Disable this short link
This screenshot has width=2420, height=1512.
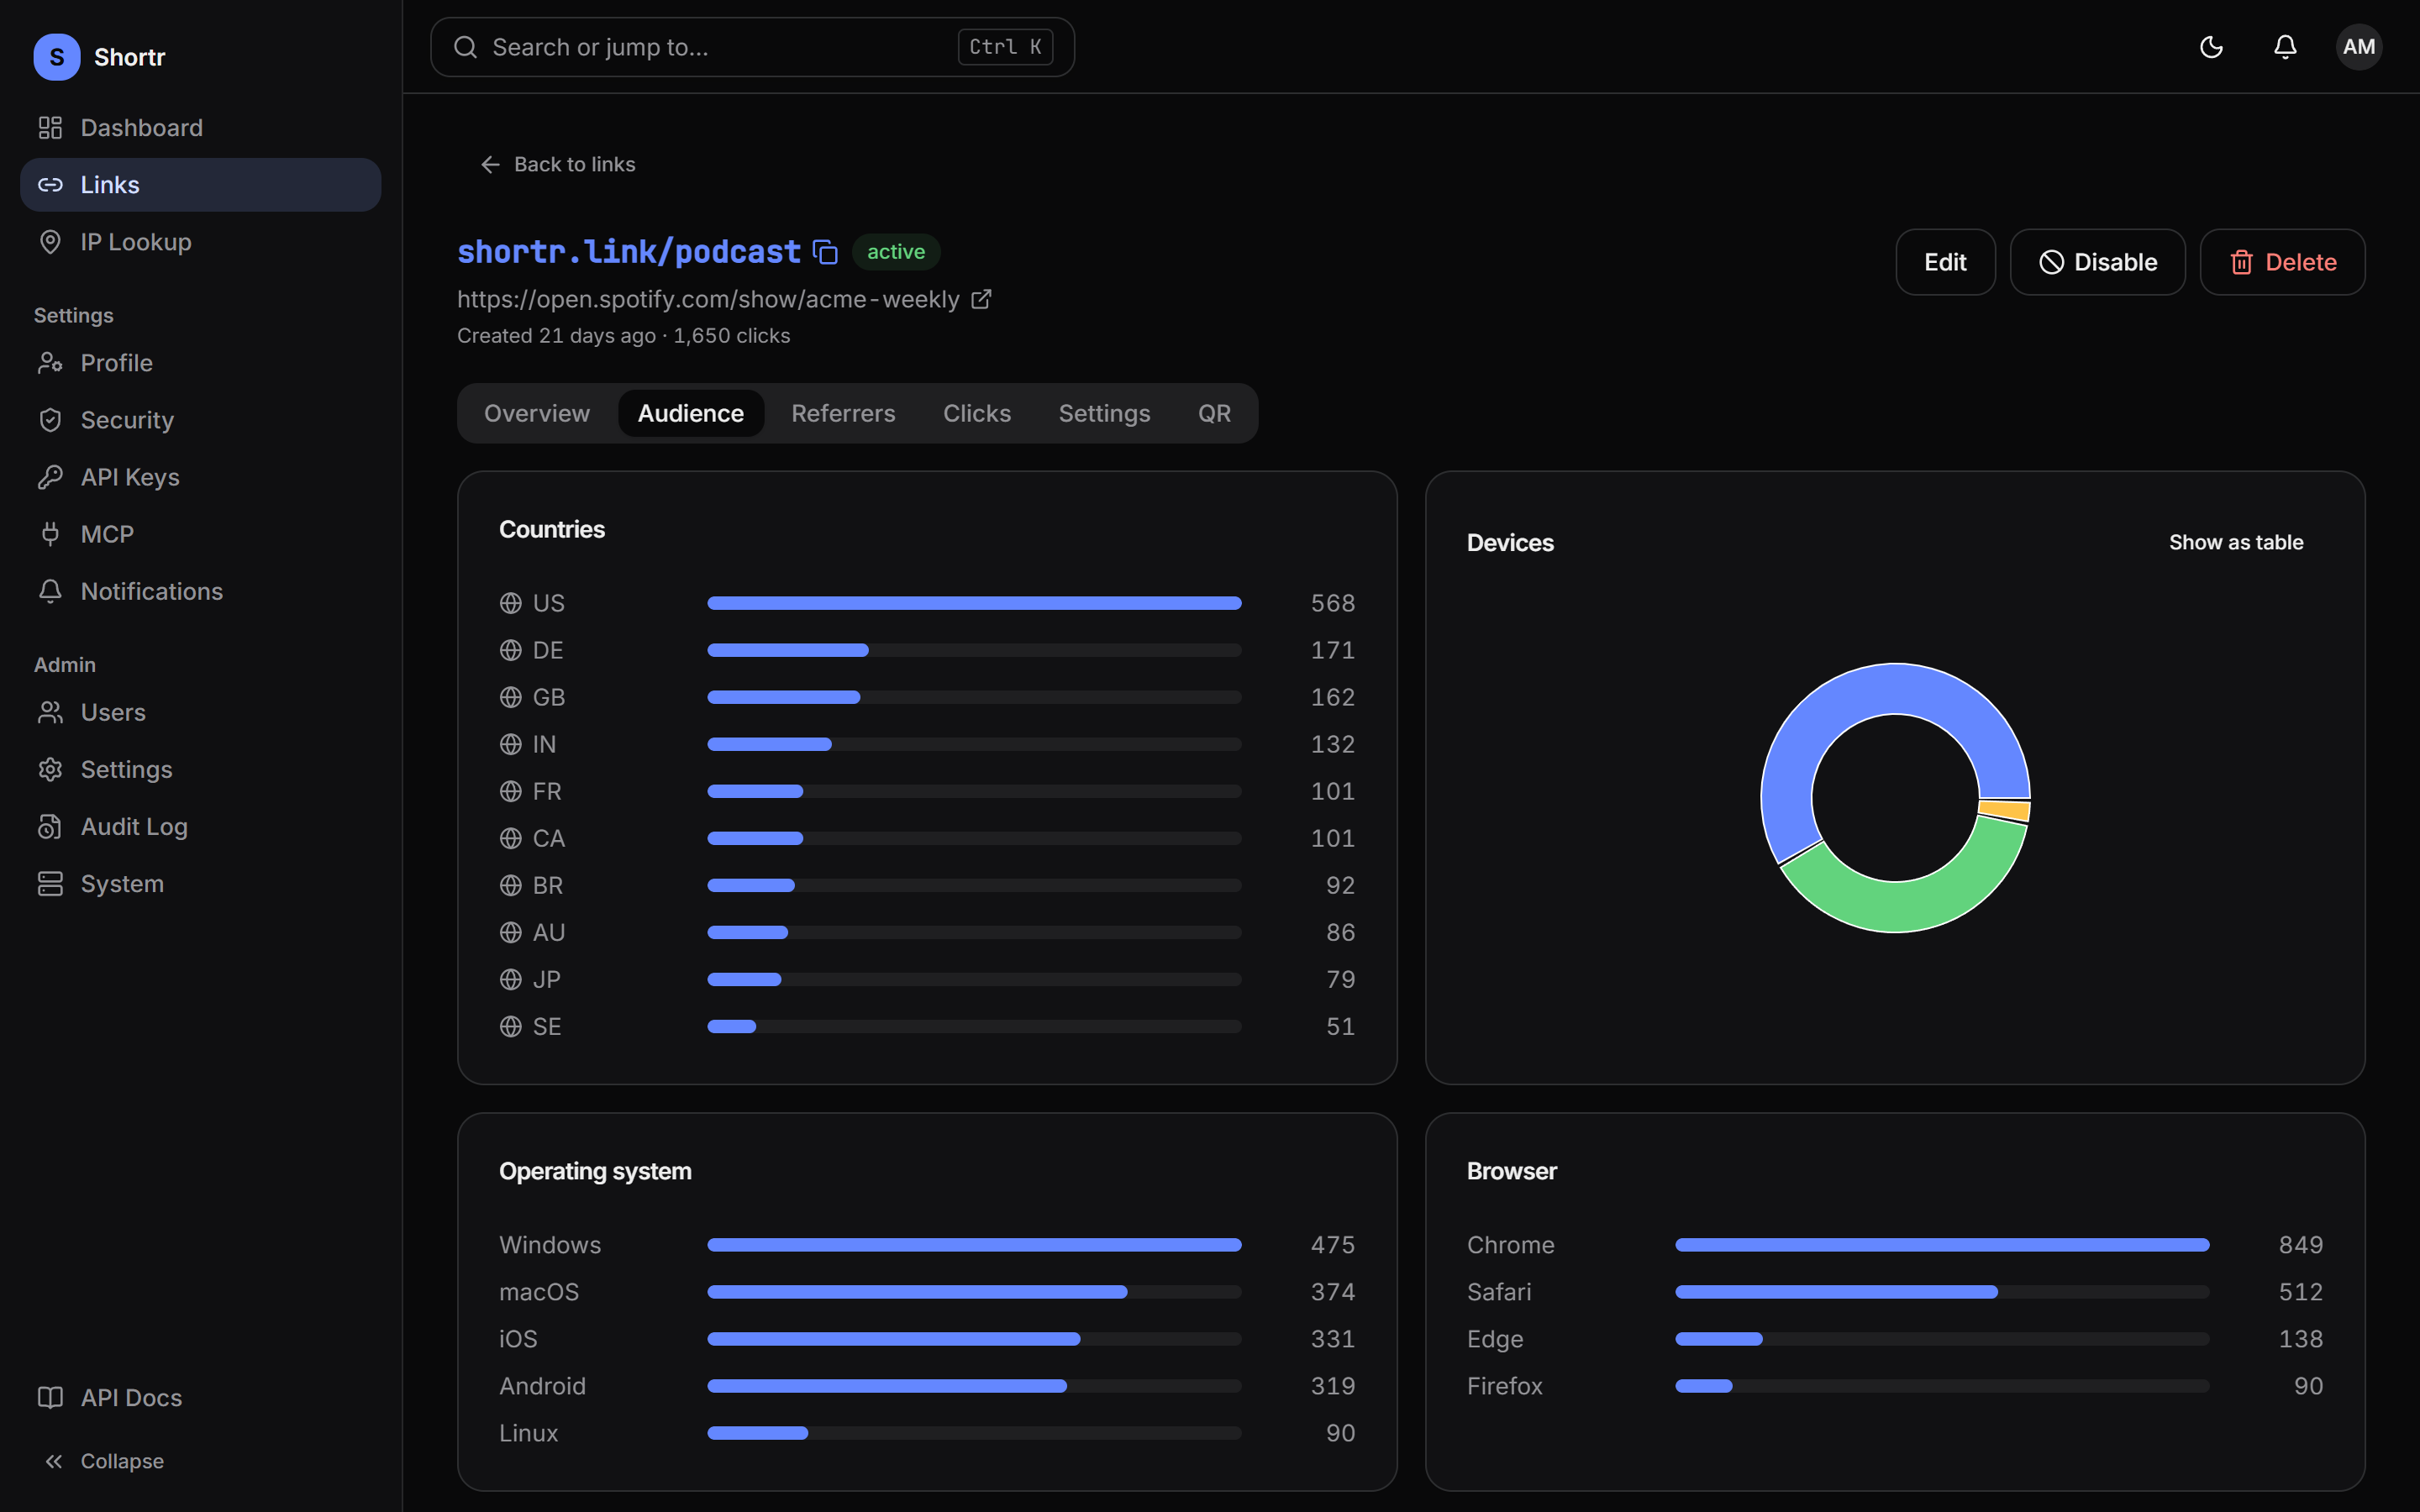click(2097, 262)
